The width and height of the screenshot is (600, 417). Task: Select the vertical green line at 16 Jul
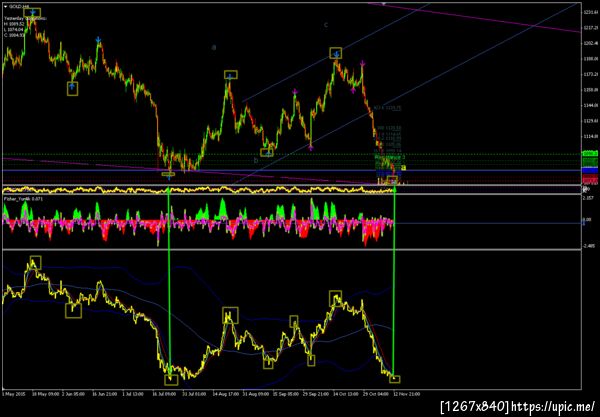pyautogui.click(x=169, y=279)
